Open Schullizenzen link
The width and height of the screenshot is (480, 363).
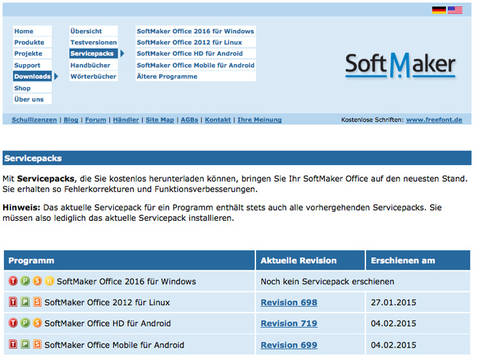(x=34, y=120)
